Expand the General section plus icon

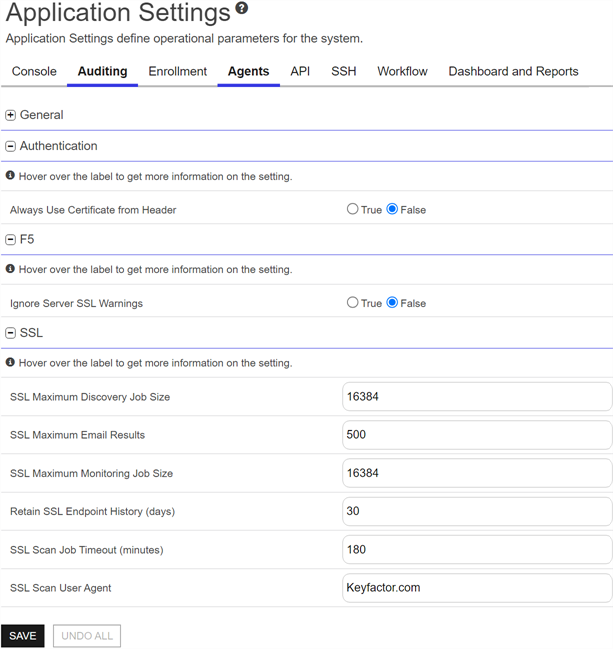[10, 115]
